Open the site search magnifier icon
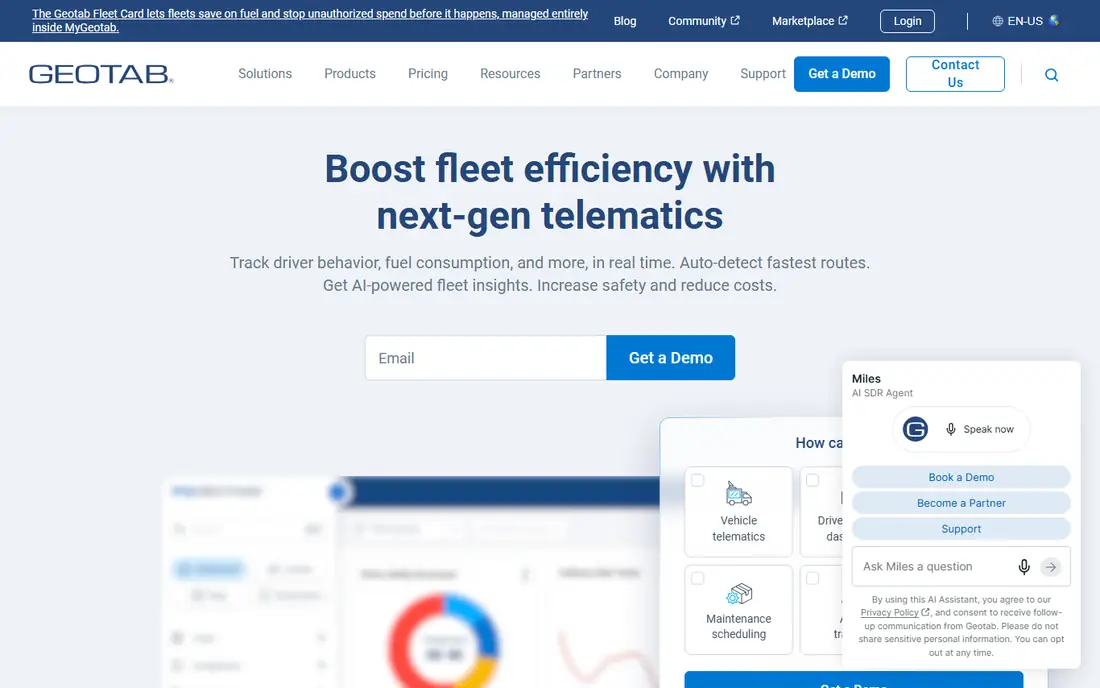This screenshot has height=688, width=1100. coord(1051,74)
